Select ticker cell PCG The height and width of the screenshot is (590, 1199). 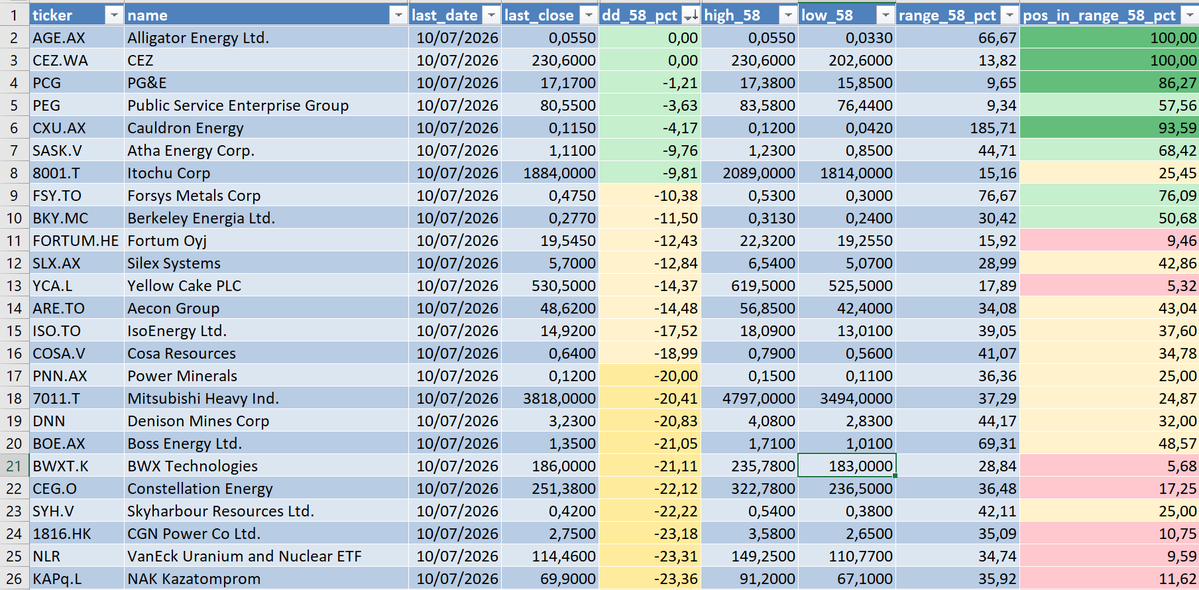pos(76,83)
